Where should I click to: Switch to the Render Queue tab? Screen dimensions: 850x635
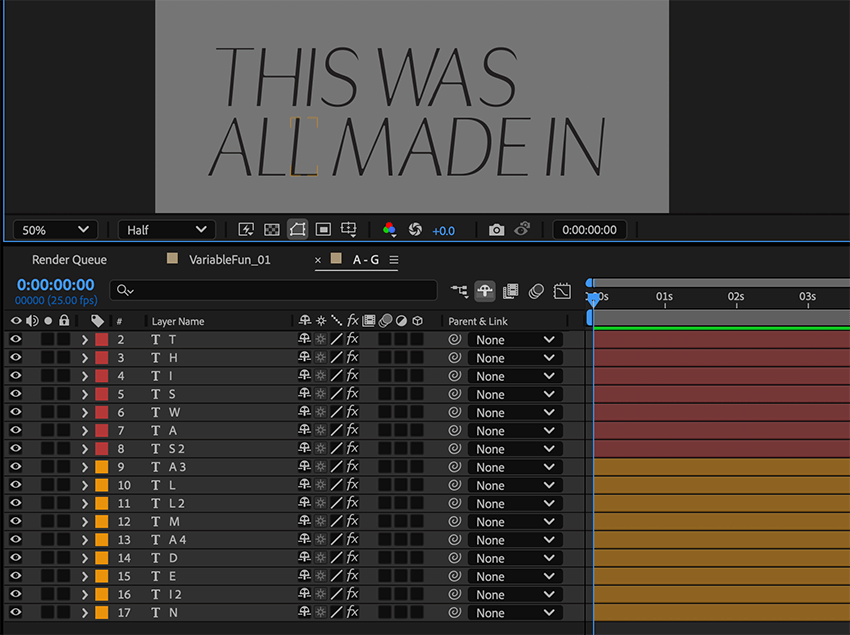point(69,260)
